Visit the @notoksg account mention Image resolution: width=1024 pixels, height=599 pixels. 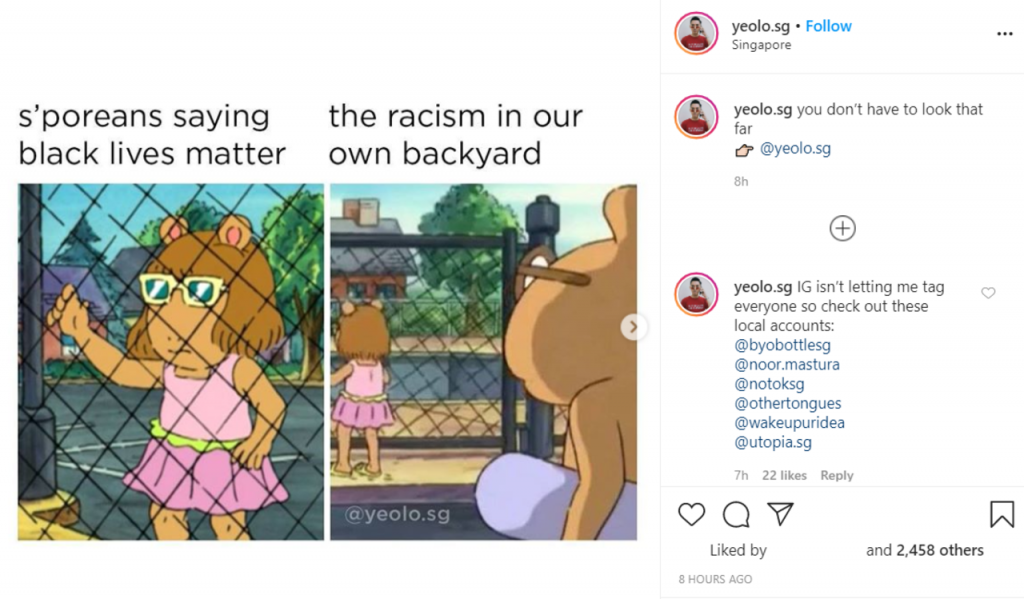point(769,384)
